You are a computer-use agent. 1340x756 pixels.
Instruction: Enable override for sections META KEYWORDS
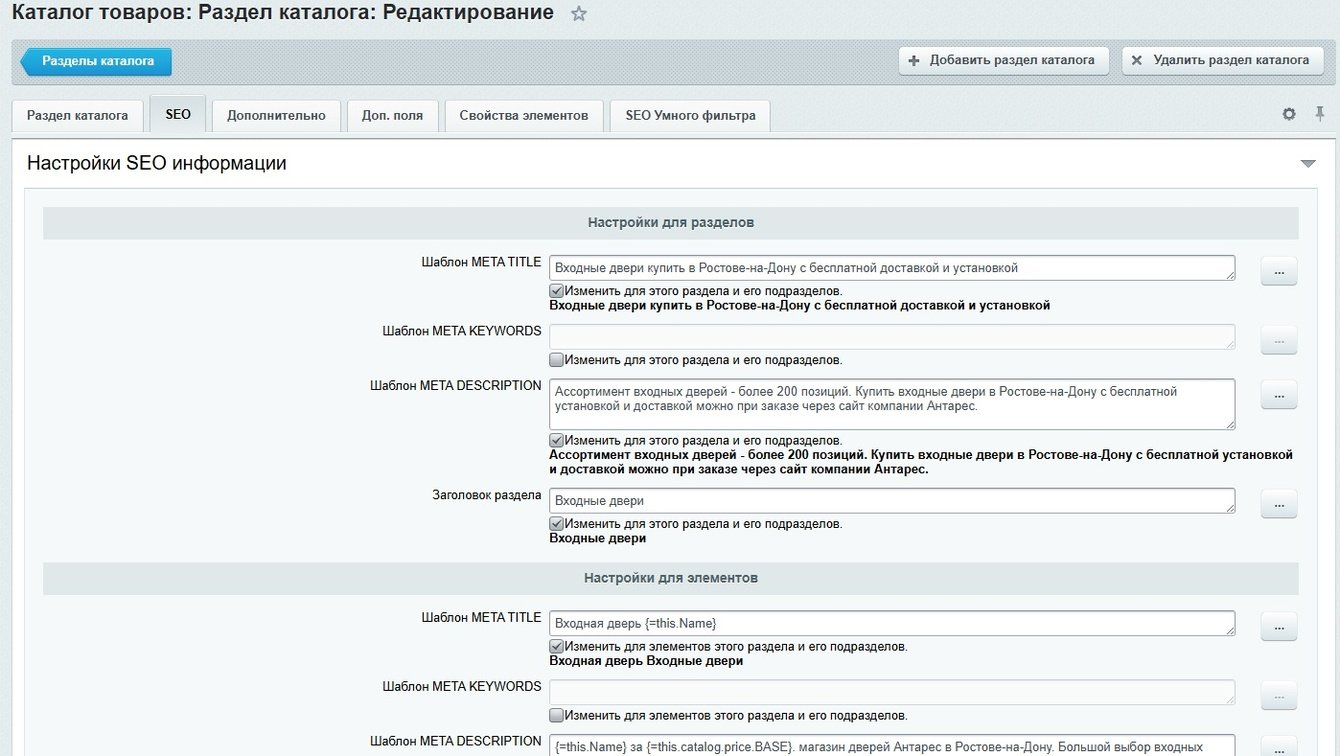click(x=557, y=360)
